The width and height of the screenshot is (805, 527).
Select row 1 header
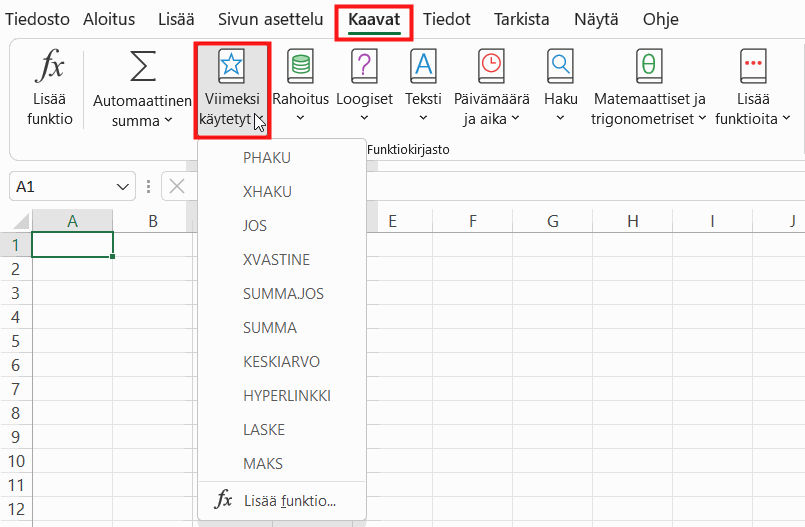pos(16,245)
